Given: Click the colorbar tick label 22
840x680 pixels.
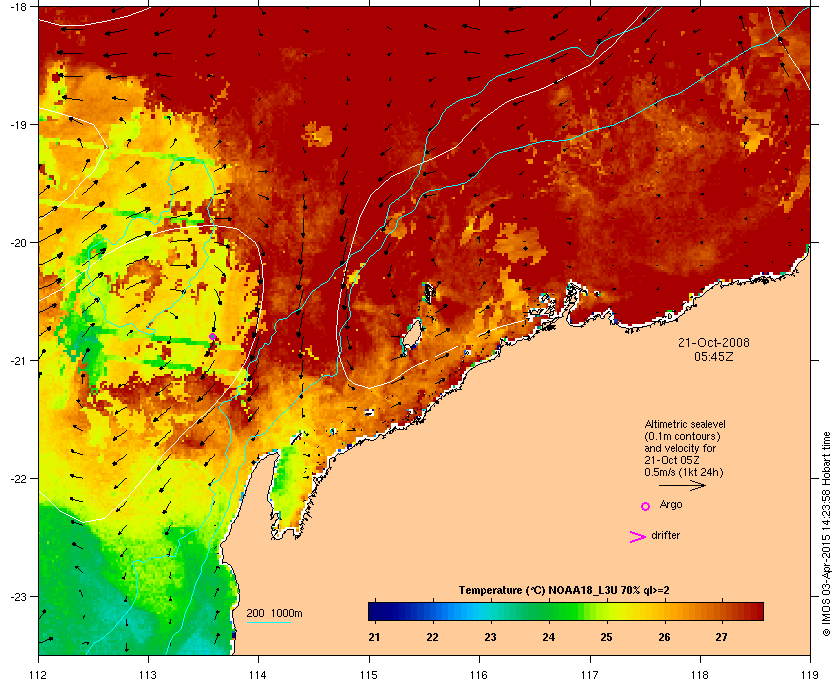Looking at the screenshot, I should 432,637.
